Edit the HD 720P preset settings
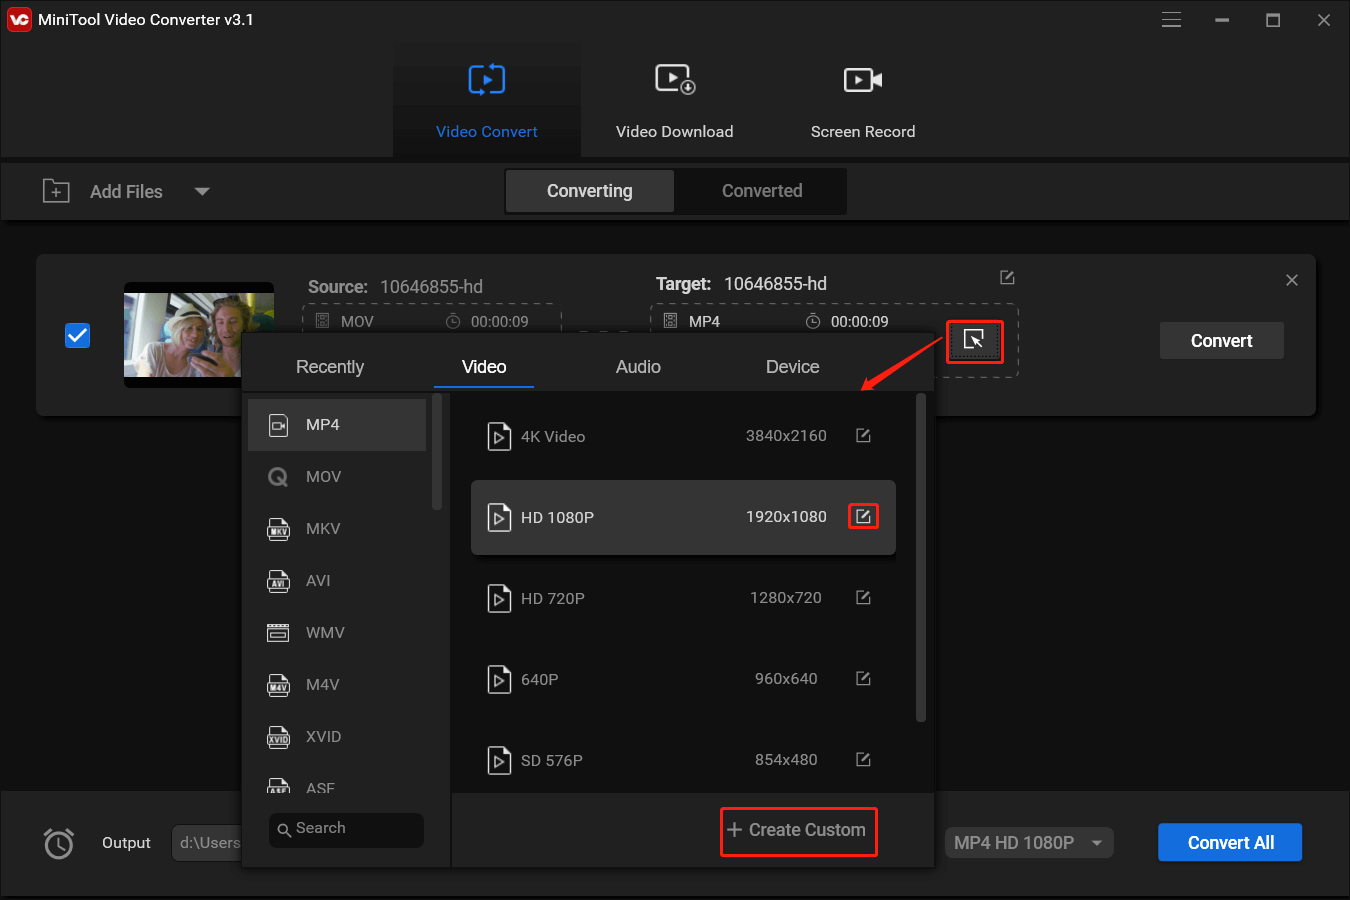The image size is (1350, 900). pyautogui.click(x=863, y=597)
